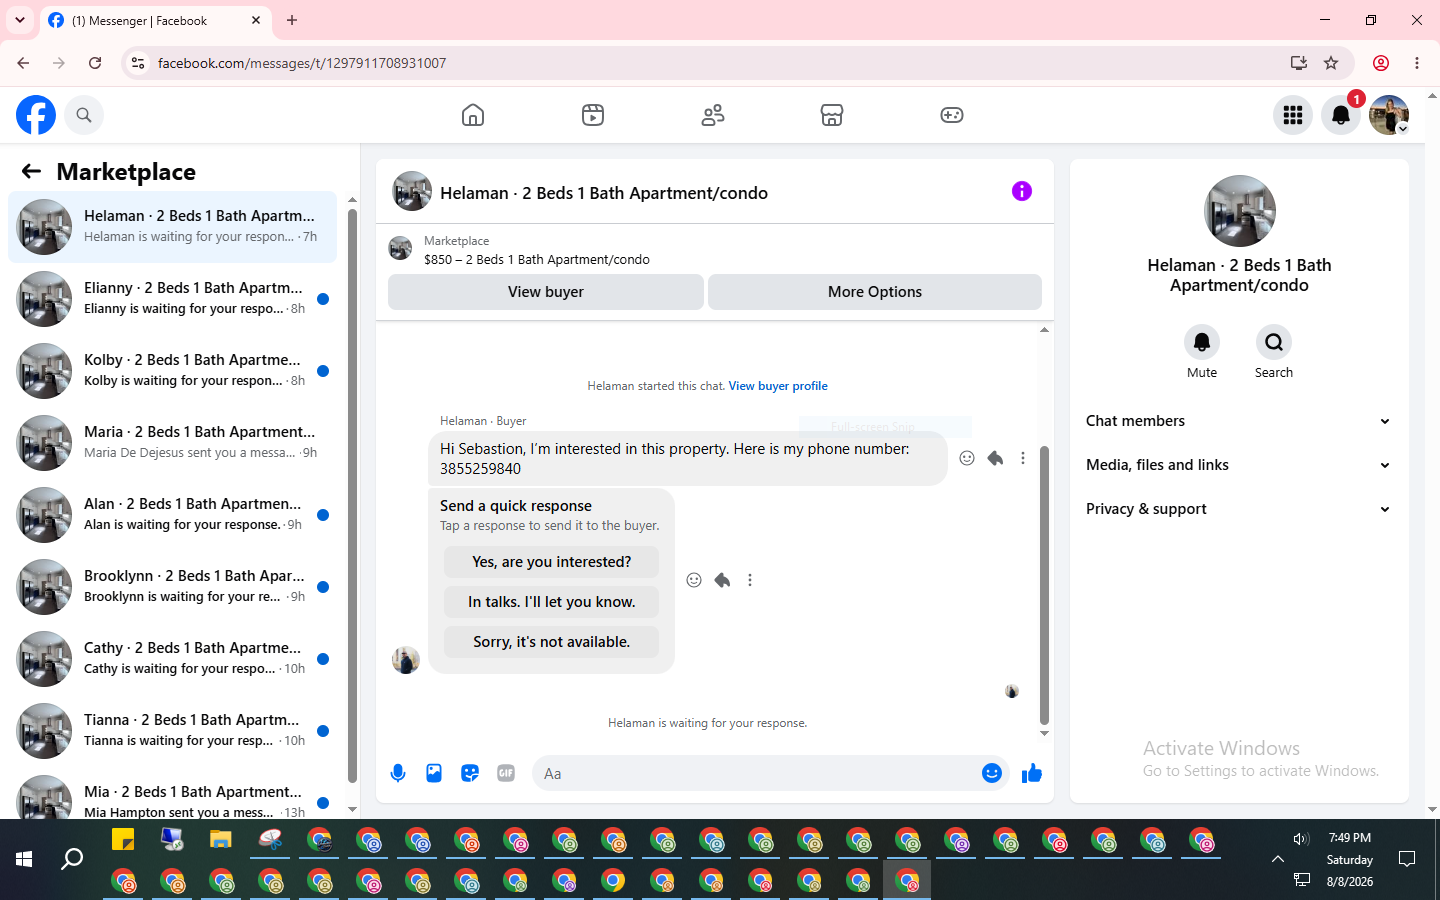The image size is (1440, 900).
Task: Expand the Chat members section
Action: [1239, 421]
